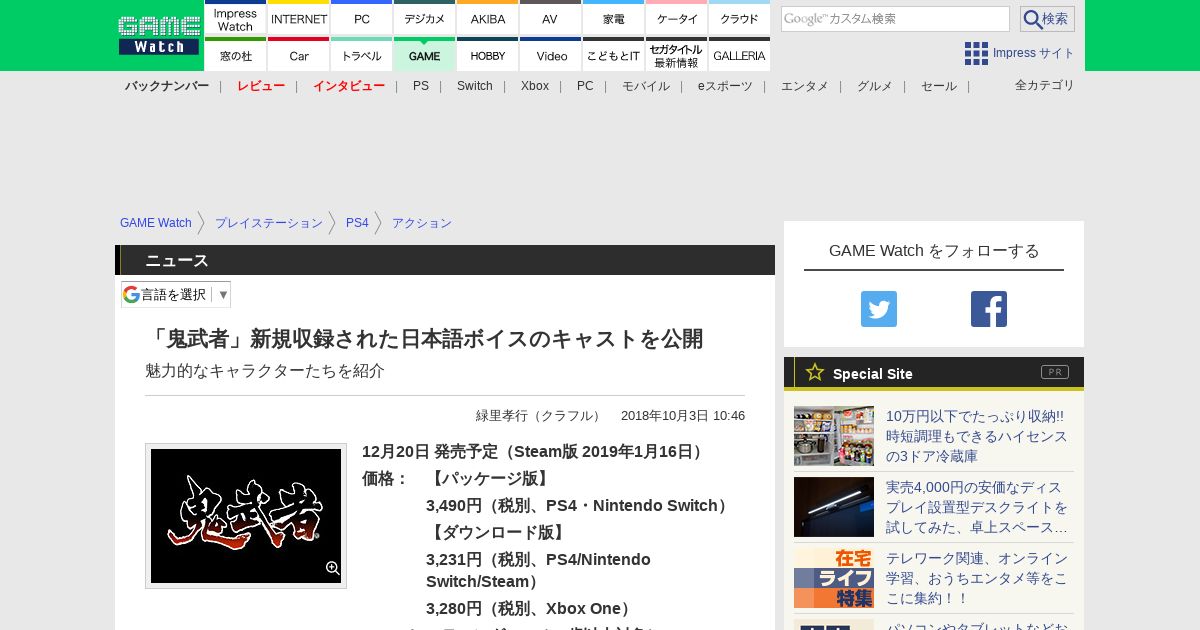Image resolution: width=1200 pixels, height=630 pixels.
Task: Open the 3ドア冷蔵庫 article link
Action: [x=977, y=436]
